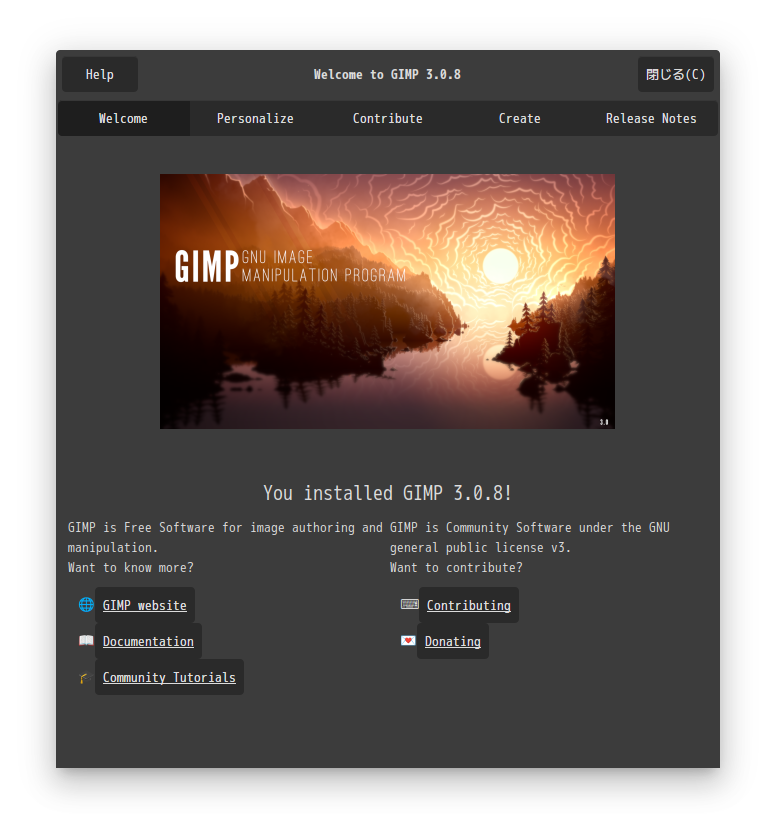Click the love letter icon beside Donating
The height and width of the screenshot is (830, 776).
point(408,640)
